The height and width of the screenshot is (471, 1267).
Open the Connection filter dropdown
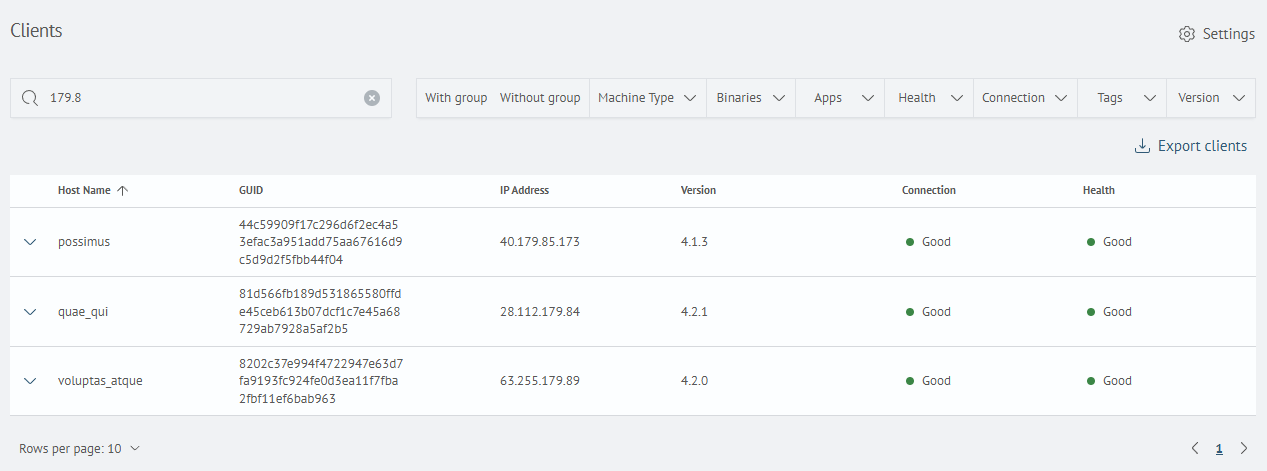point(1025,98)
